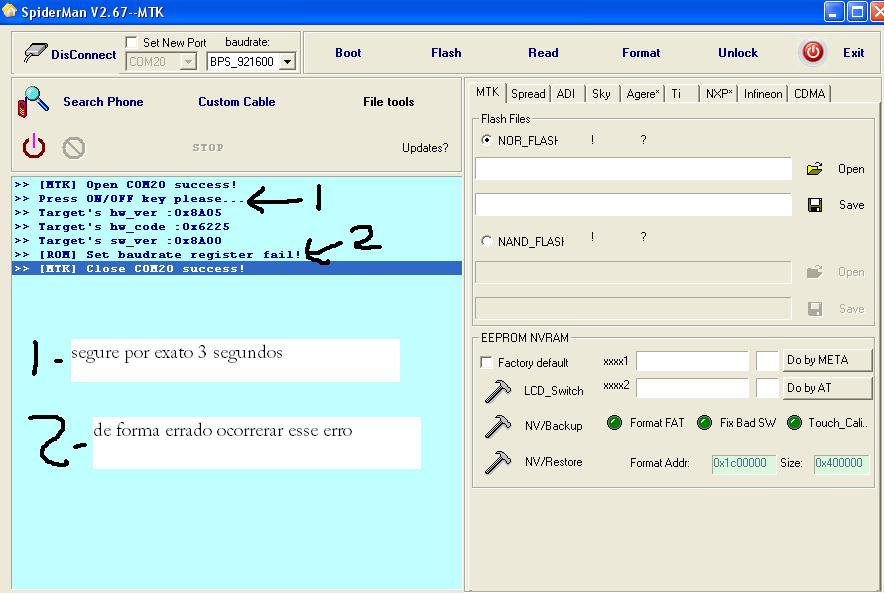884x593 pixels.
Task: Click the NV/Backup hammer icon
Action: point(497,426)
